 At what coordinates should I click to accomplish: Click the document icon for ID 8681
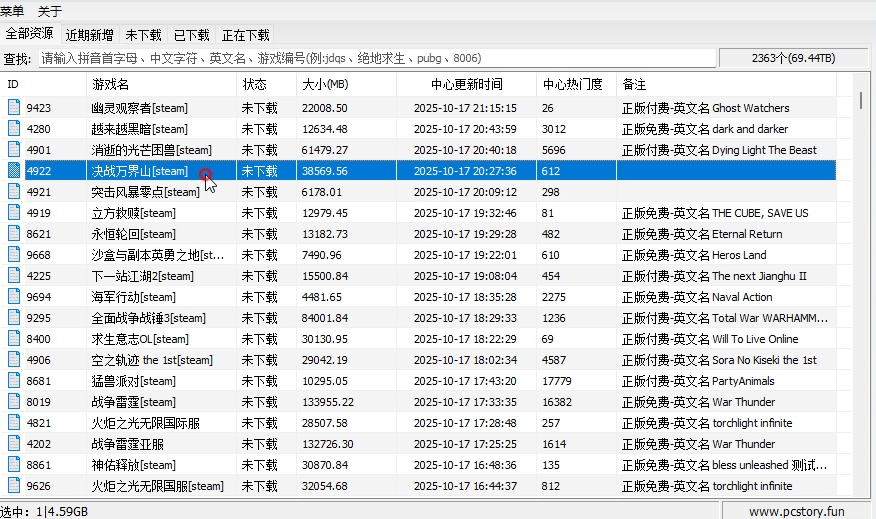pyautogui.click(x=14, y=381)
